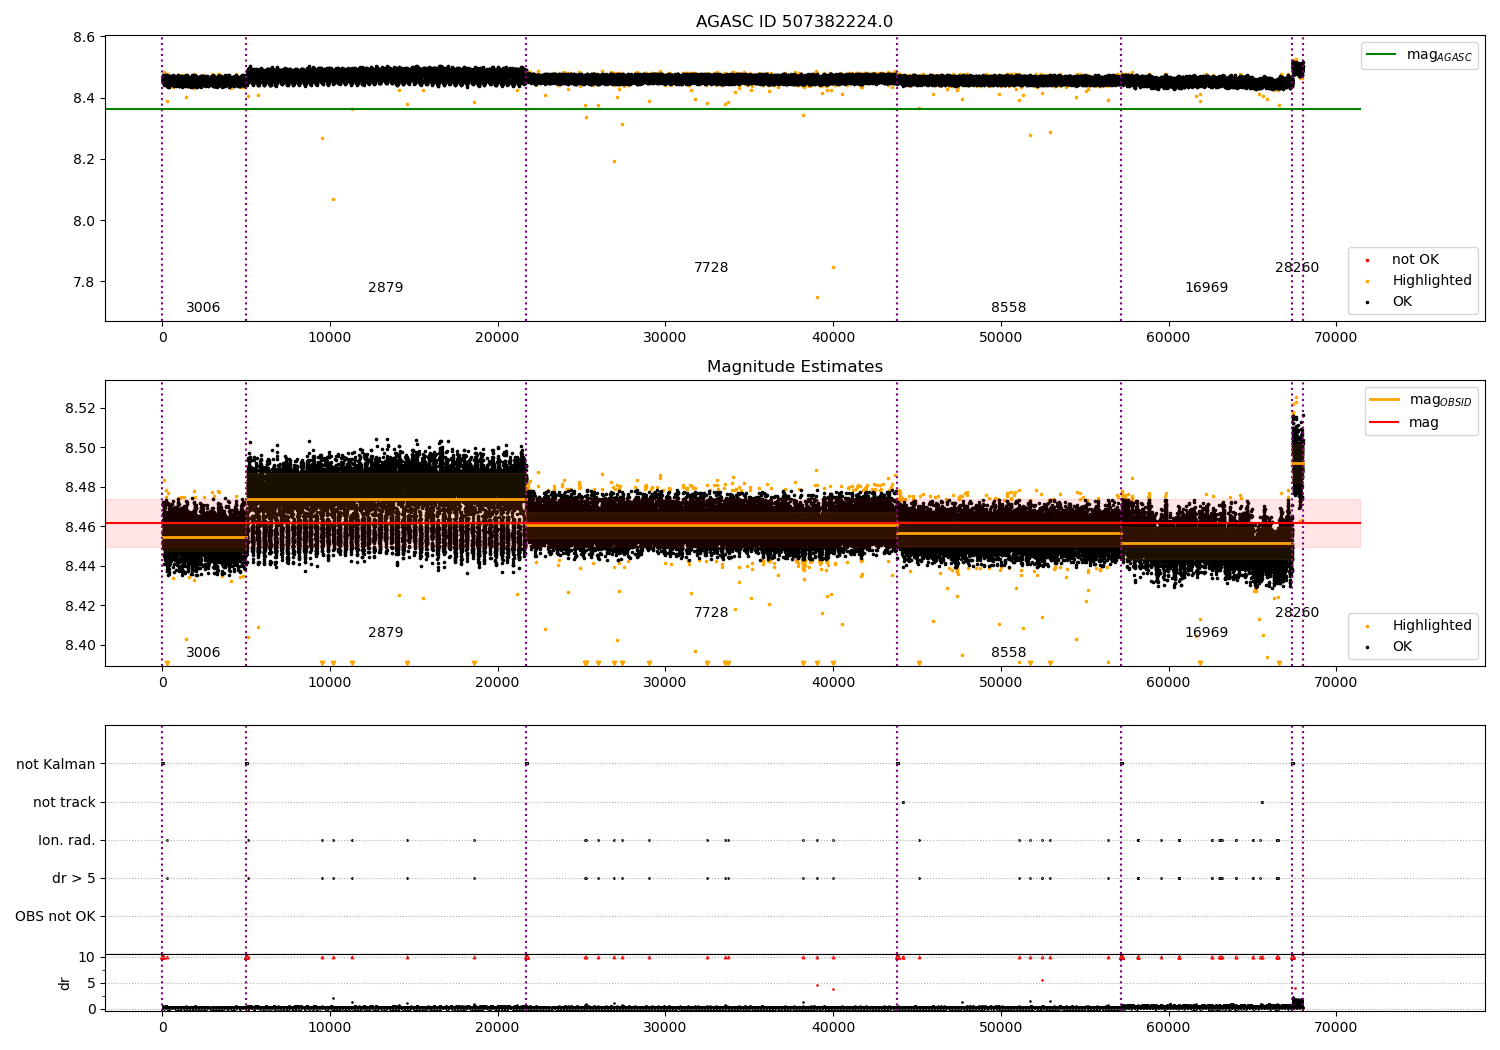Click the obsid label 16969 in the top plot
This screenshot has width=1500, height=1050.
tap(1206, 288)
